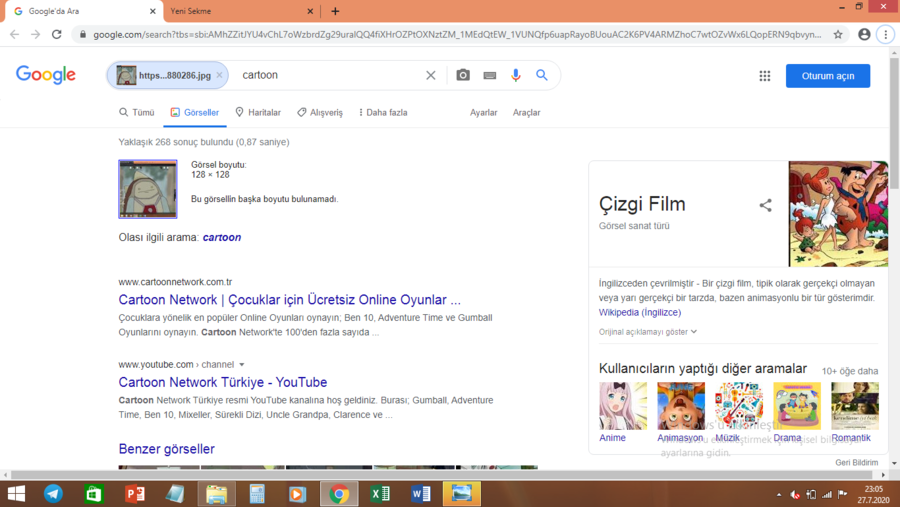Click the horizontal scrollbar at page bottom
900x507 pixels.
(442, 475)
